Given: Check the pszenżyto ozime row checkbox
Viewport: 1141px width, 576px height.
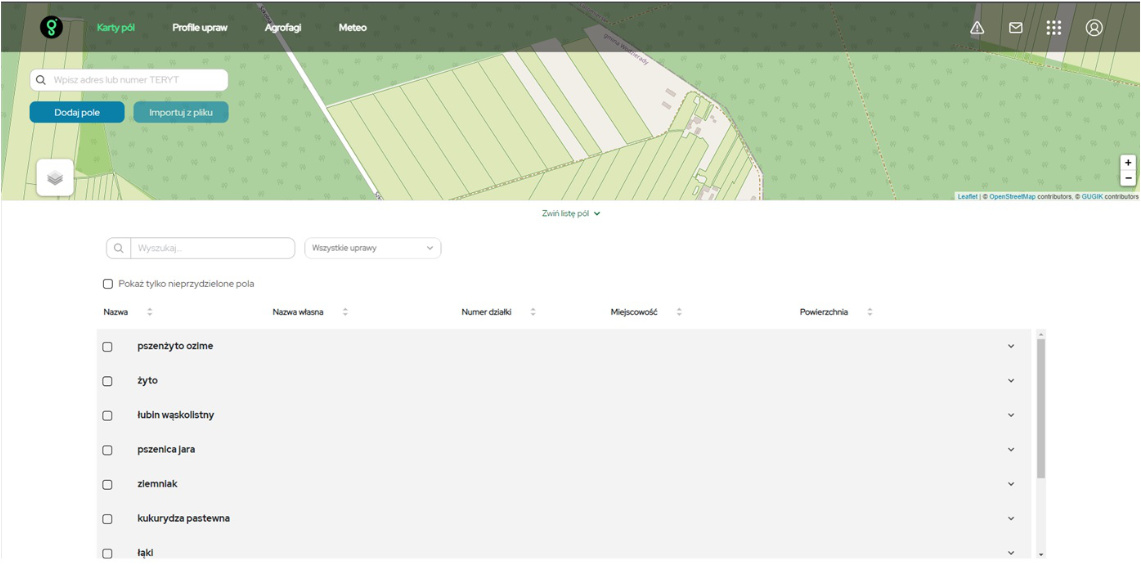Looking at the screenshot, I should click(x=108, y=347).
